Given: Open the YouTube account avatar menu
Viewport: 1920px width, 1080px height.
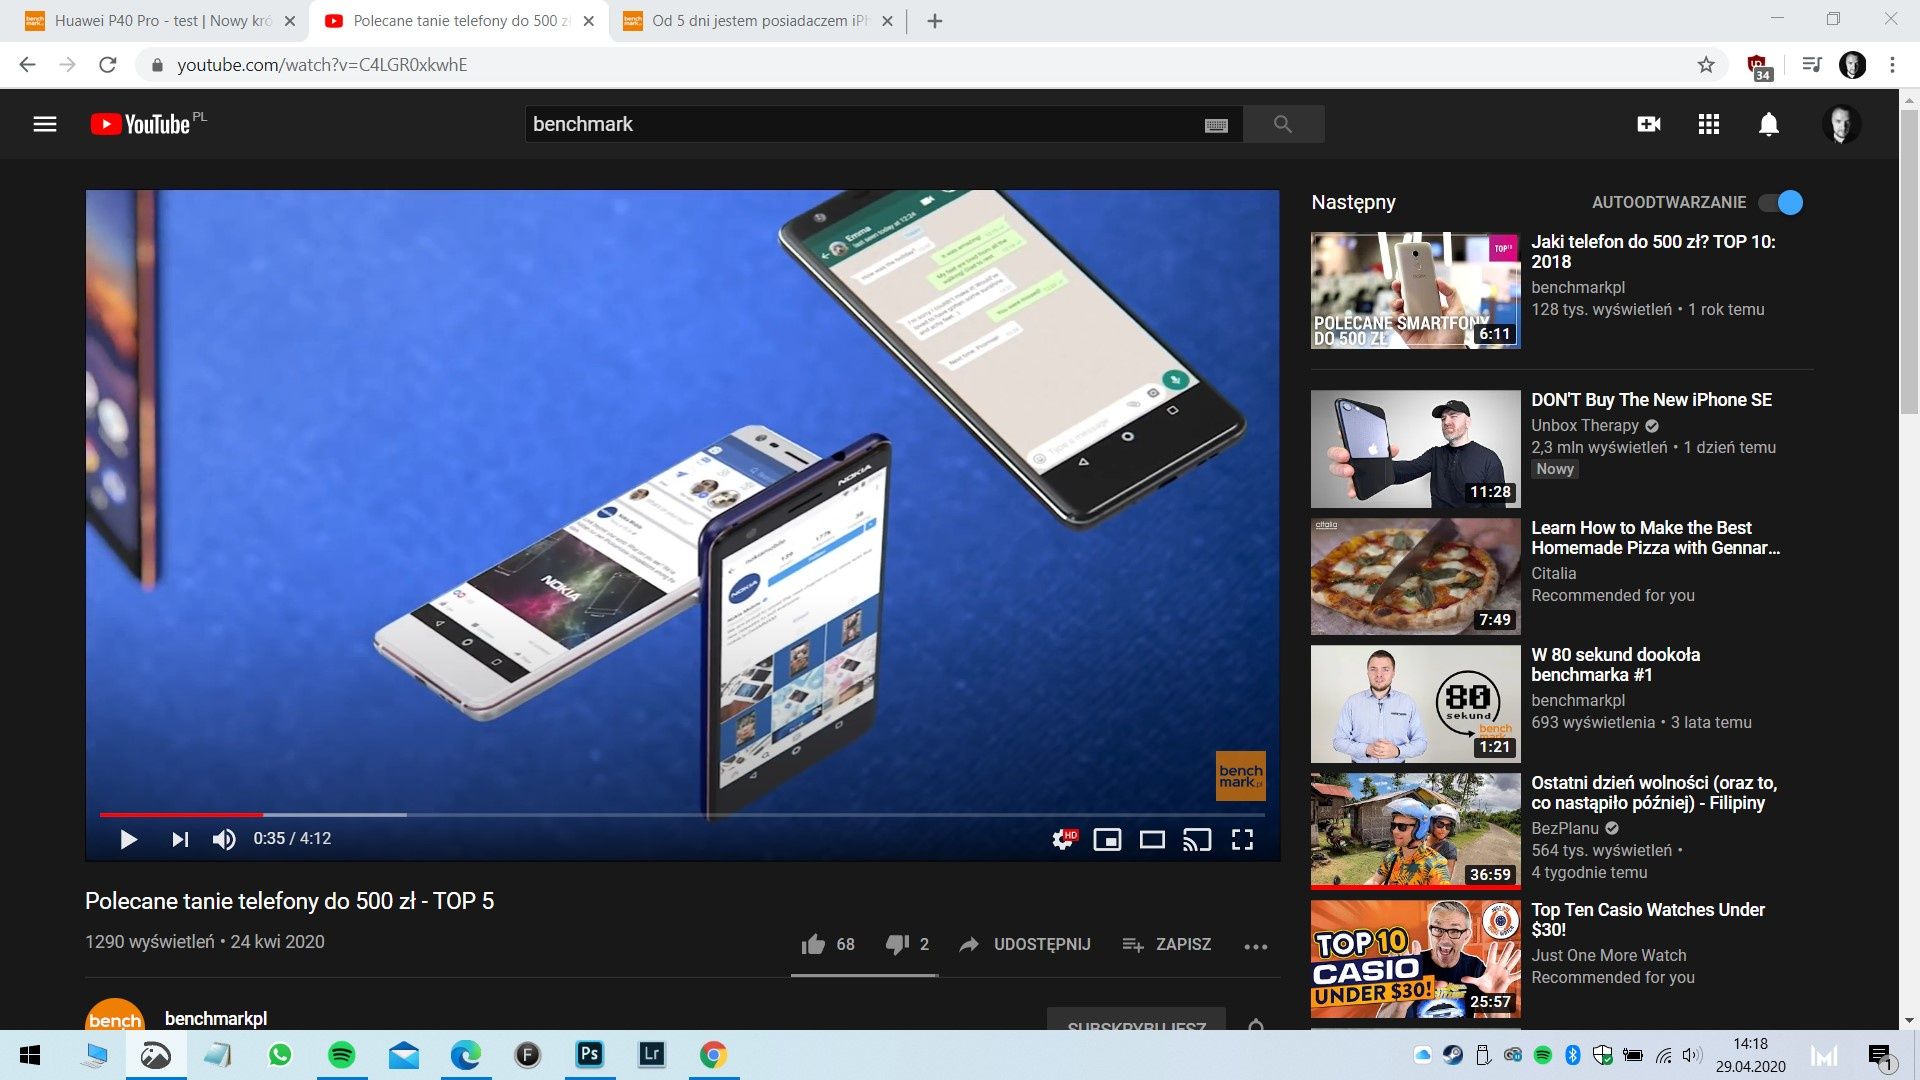Looking at the screenshot, I should [1841, 124].
